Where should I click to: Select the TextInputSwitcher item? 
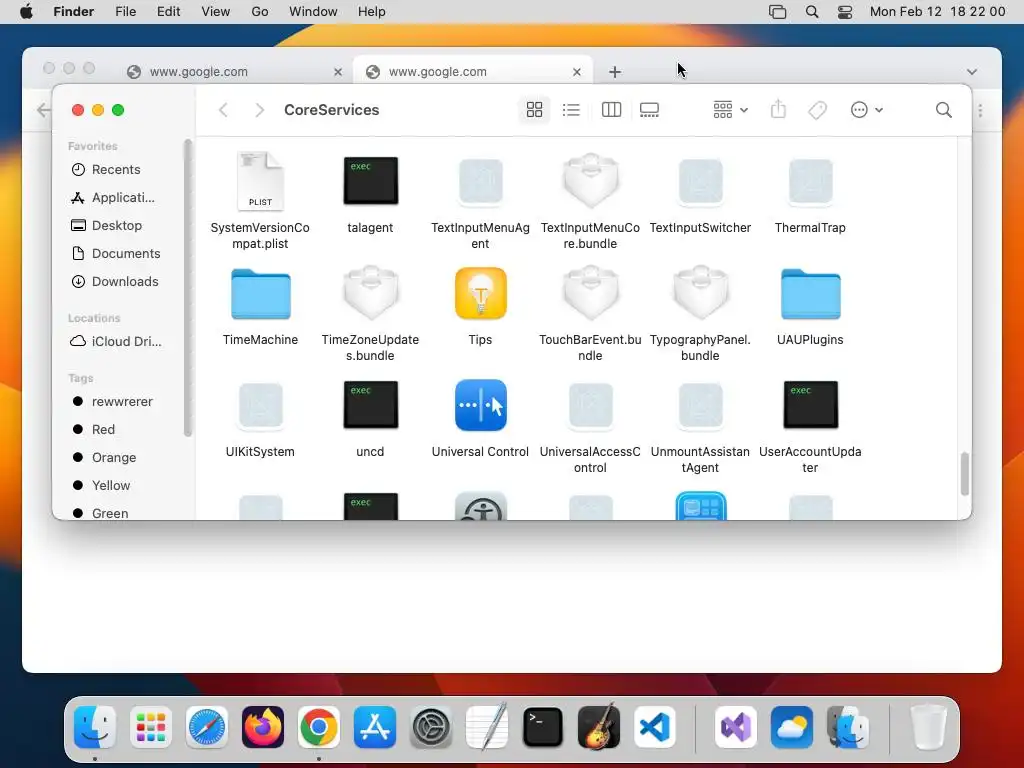700,181
